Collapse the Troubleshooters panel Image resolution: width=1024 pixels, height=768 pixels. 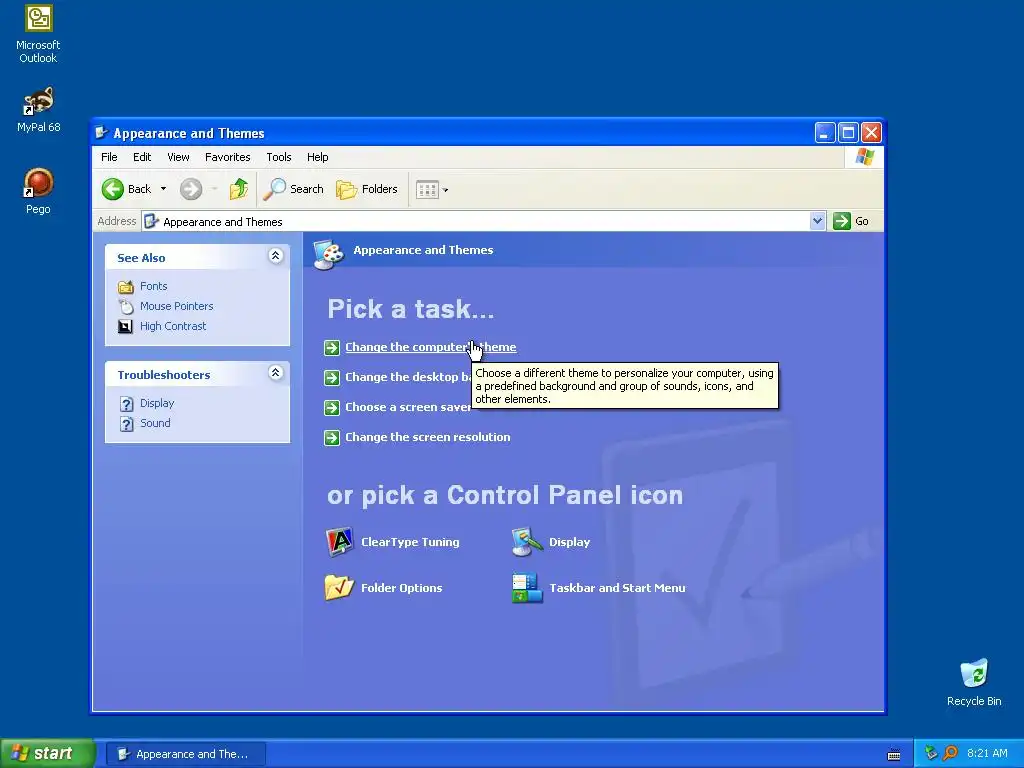276,373
